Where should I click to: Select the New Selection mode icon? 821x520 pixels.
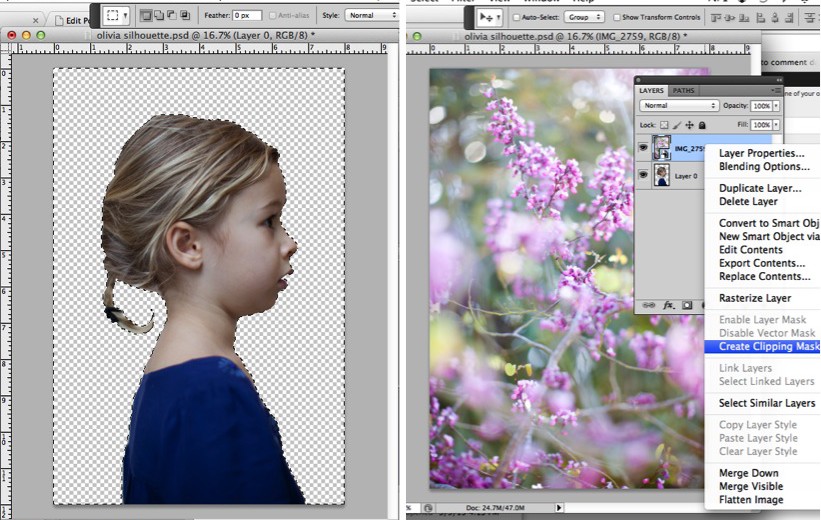pyautogui.click(x=146, y=16)
